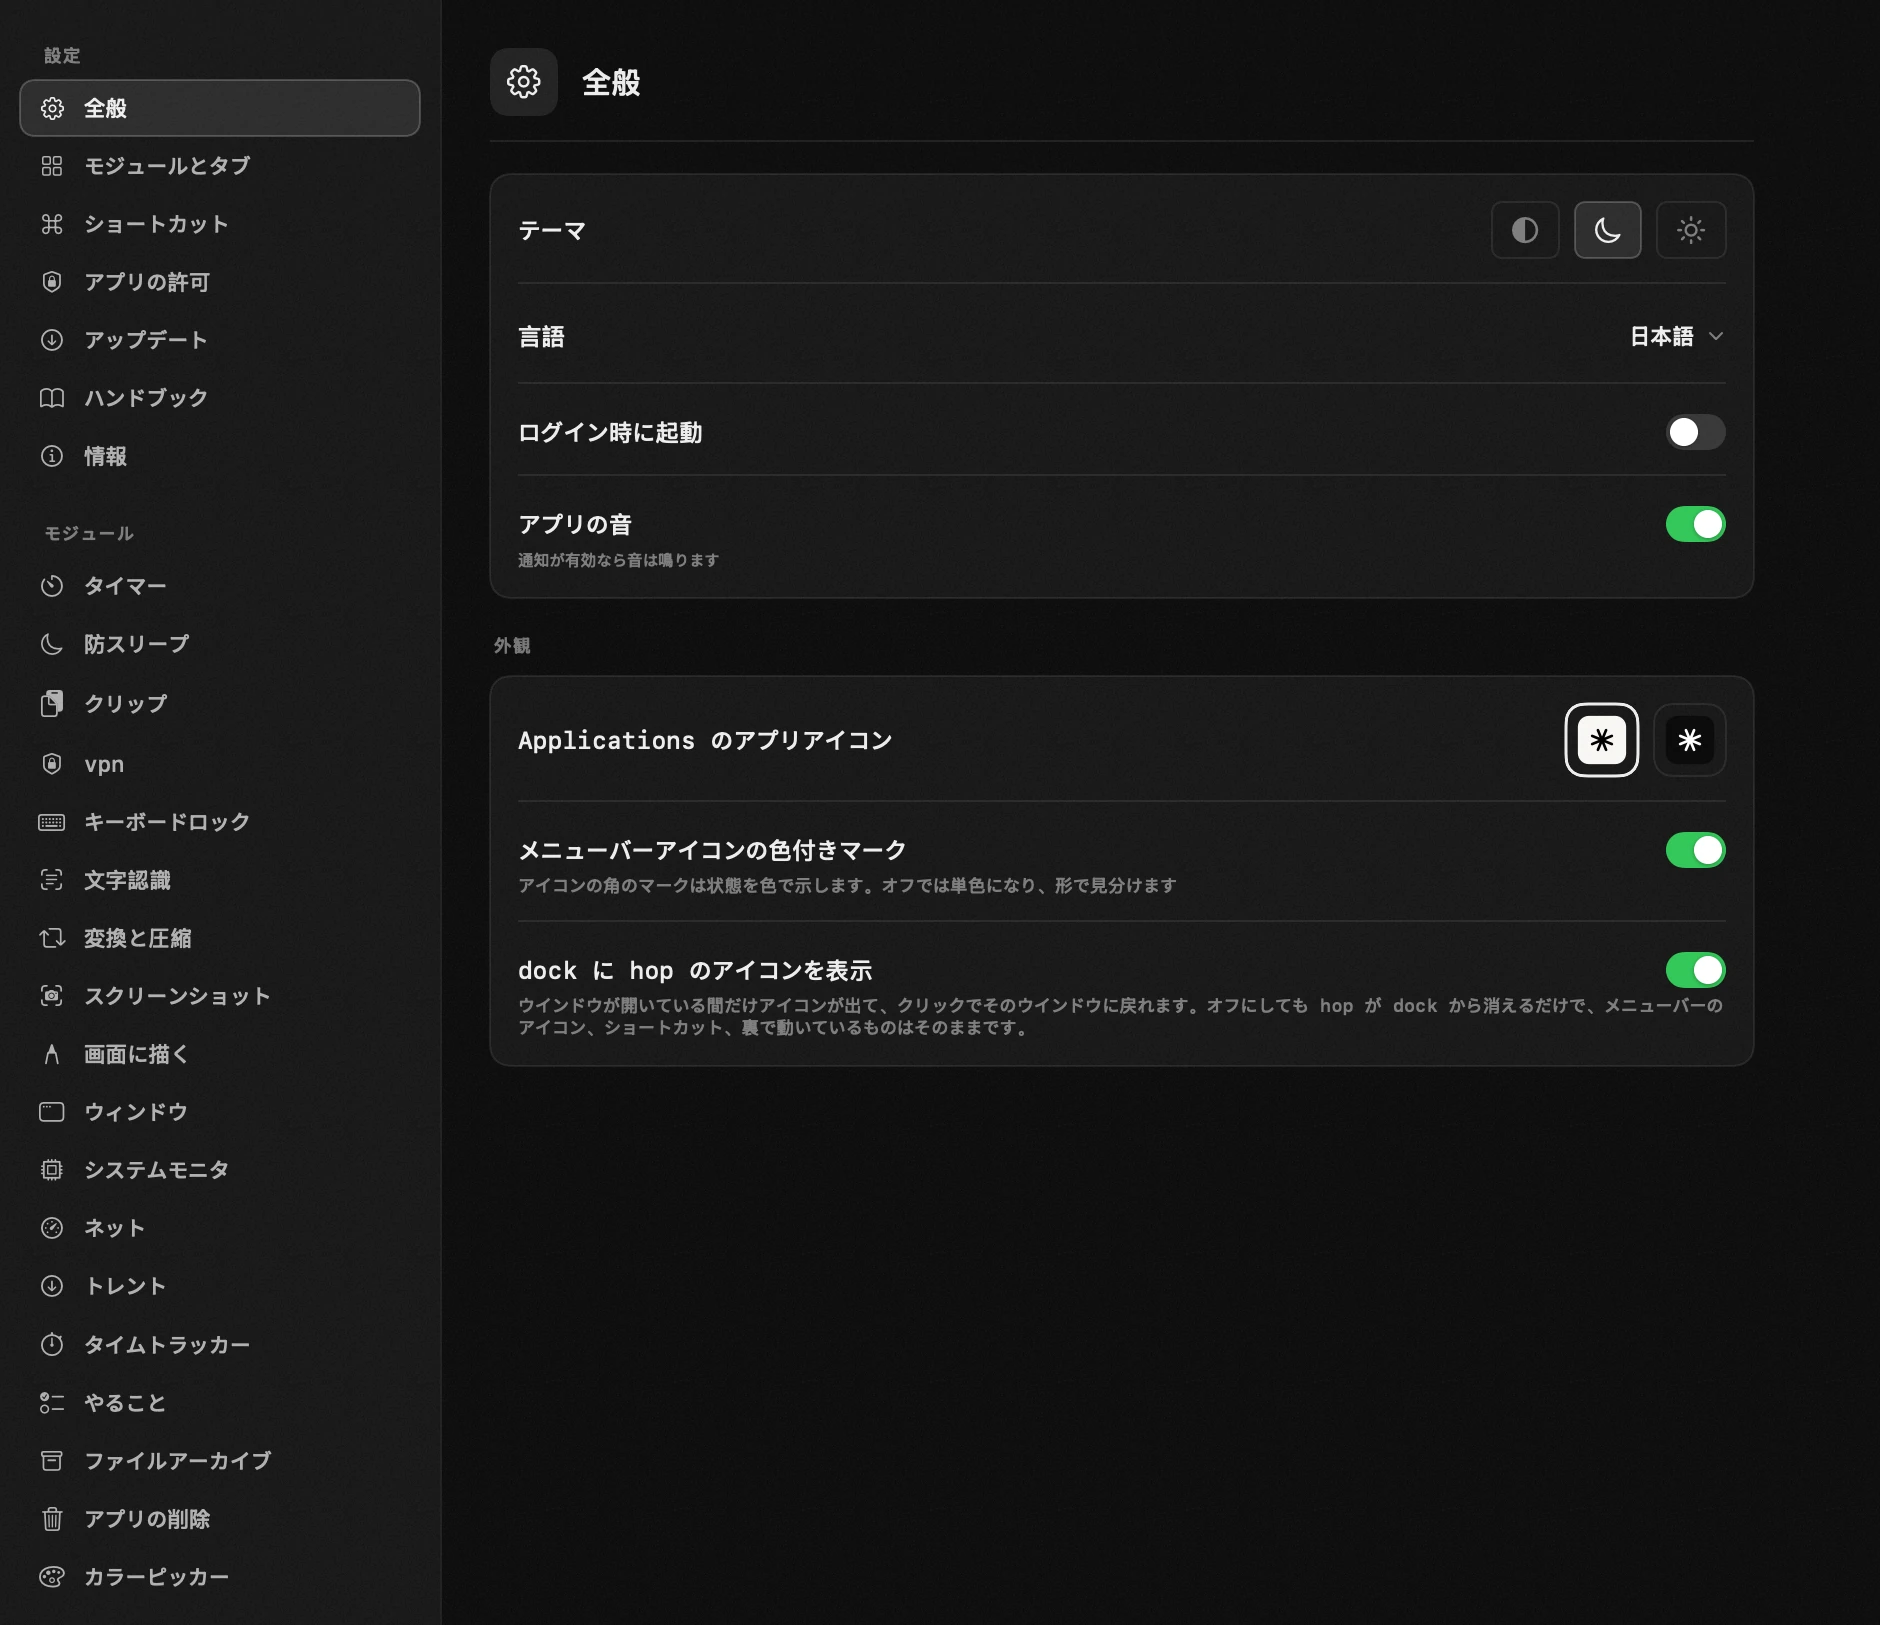Select the dark theme moon icon
This screenshot has width=1880, height=1625.
pyautogui.click(x=1607, y=230)
